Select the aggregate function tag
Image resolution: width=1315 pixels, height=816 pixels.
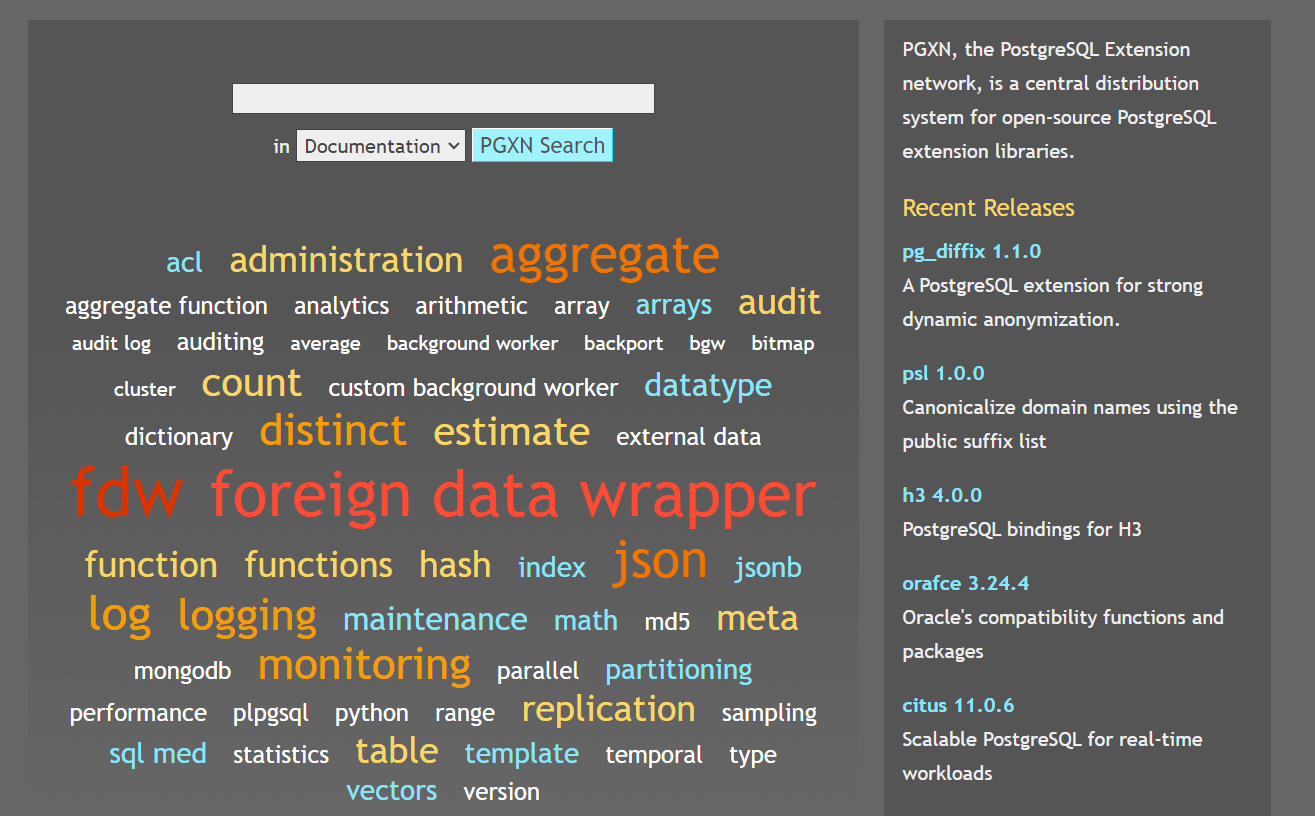tap(166, 306)
